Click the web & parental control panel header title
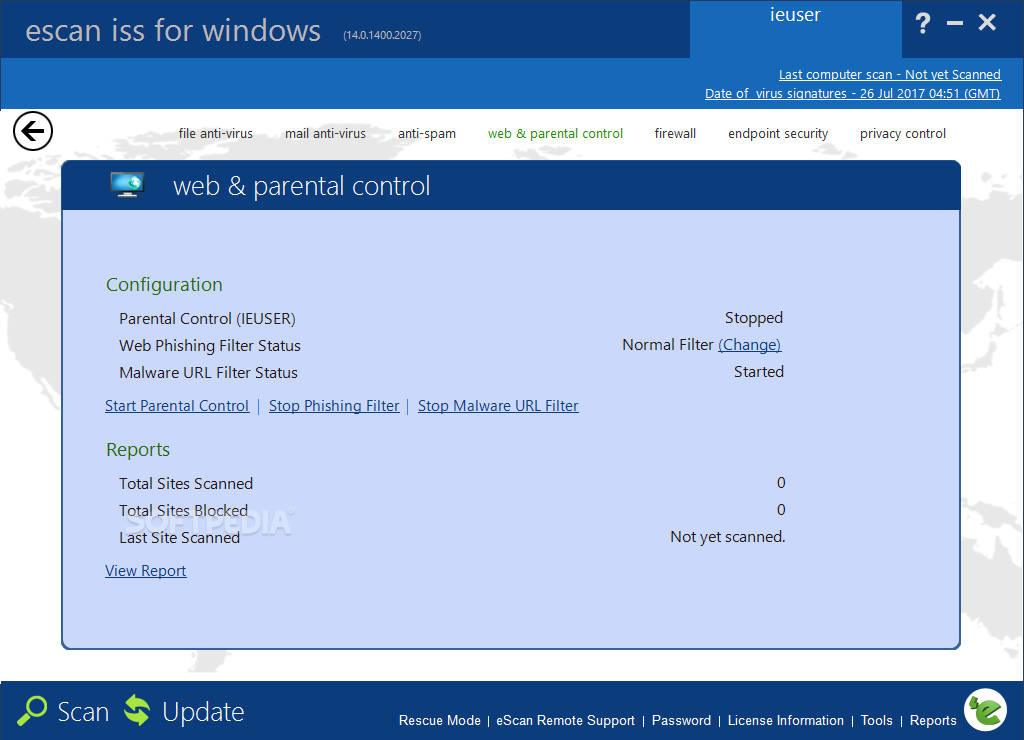 [302, 186]
